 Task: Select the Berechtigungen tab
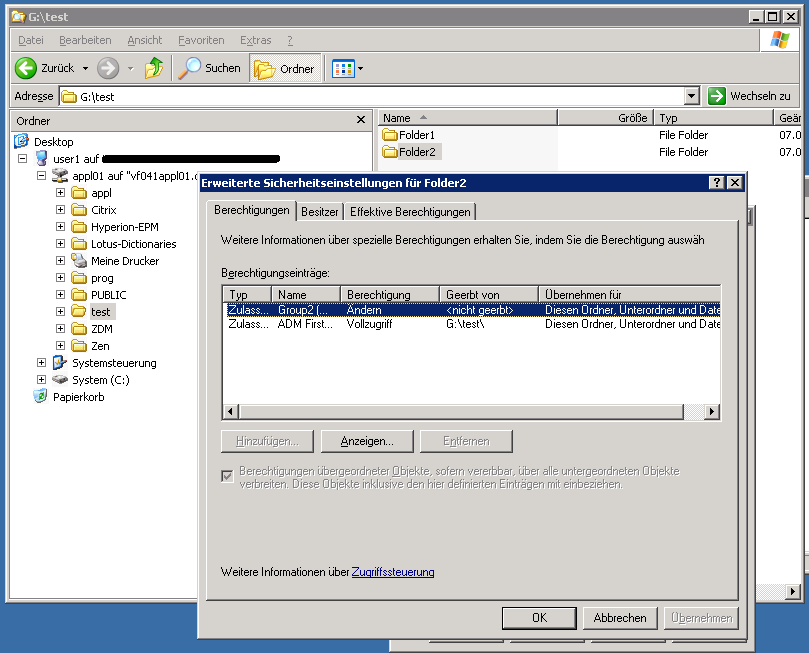[252, 210]
